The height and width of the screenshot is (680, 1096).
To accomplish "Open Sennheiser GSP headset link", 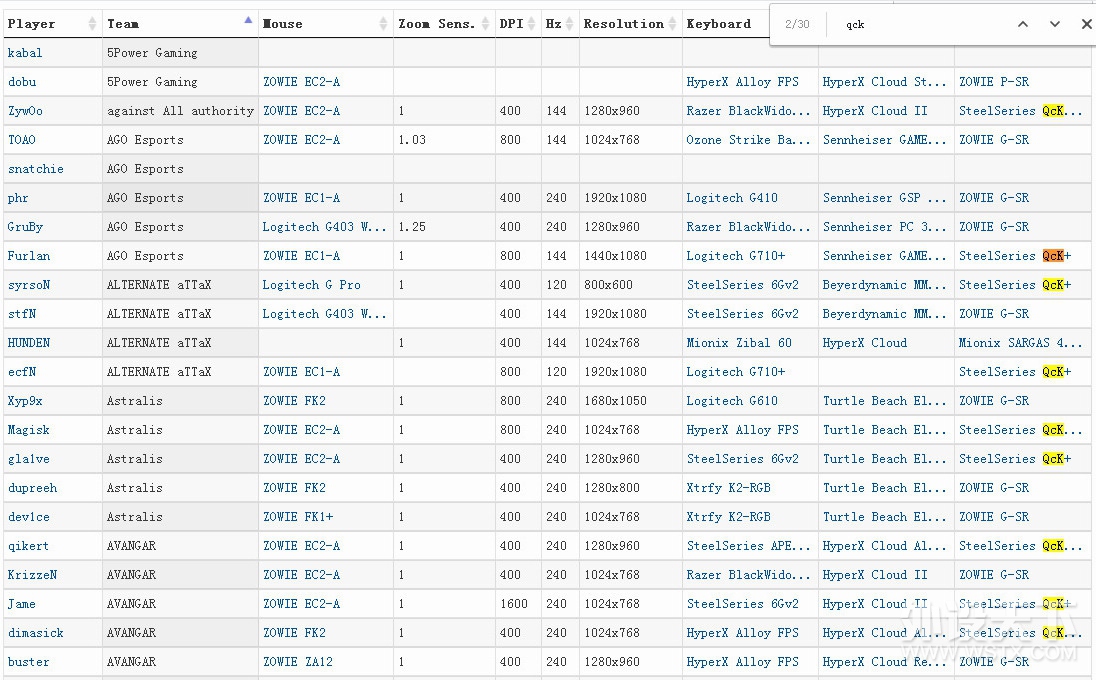I will 884,198.
